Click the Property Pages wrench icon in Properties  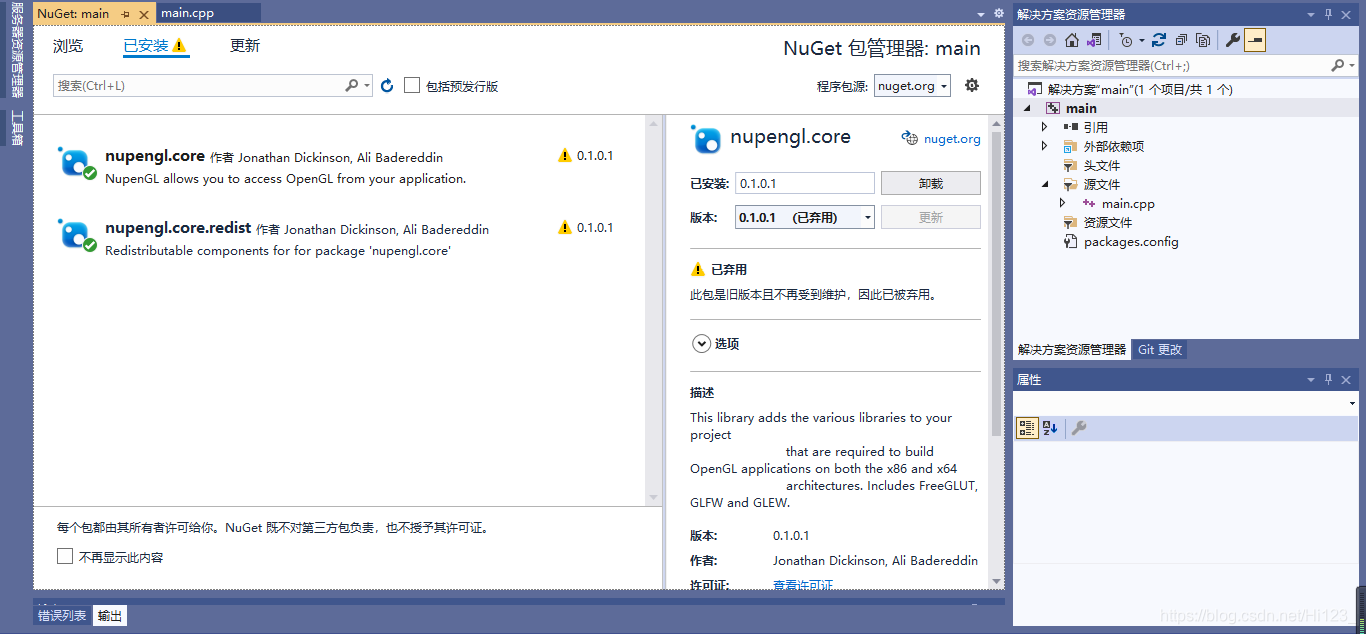click(x=1079, y=428)
